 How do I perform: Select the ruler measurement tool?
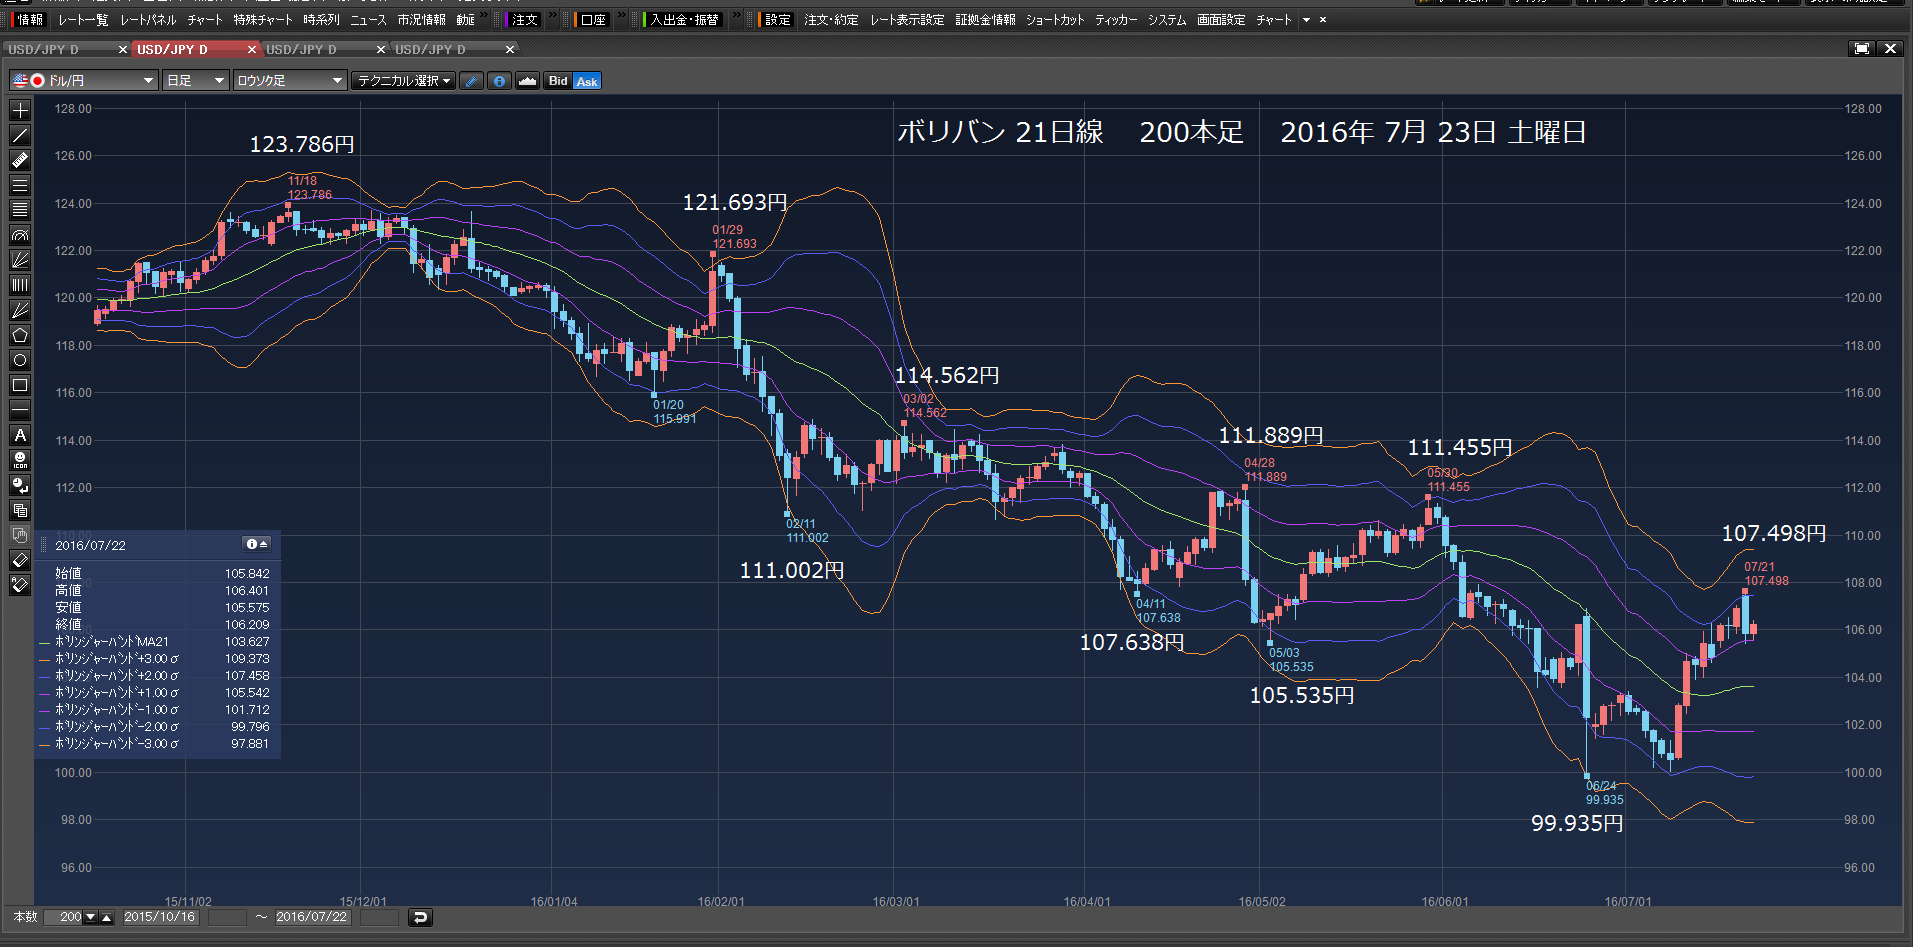pos(20,160)
